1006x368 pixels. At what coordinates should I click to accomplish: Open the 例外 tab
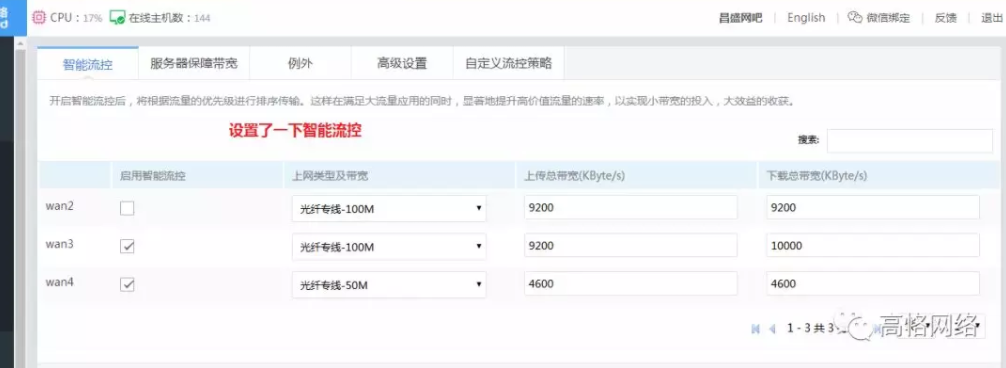[x=300, y=63]
